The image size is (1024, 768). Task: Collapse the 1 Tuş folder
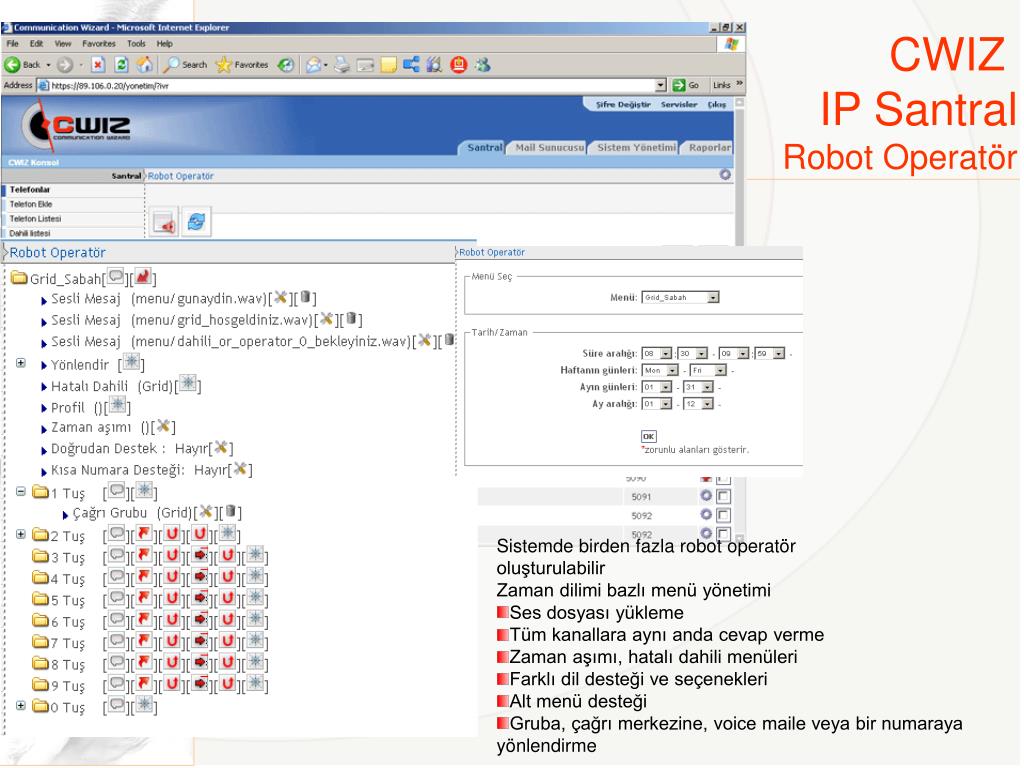click(21, 491)
